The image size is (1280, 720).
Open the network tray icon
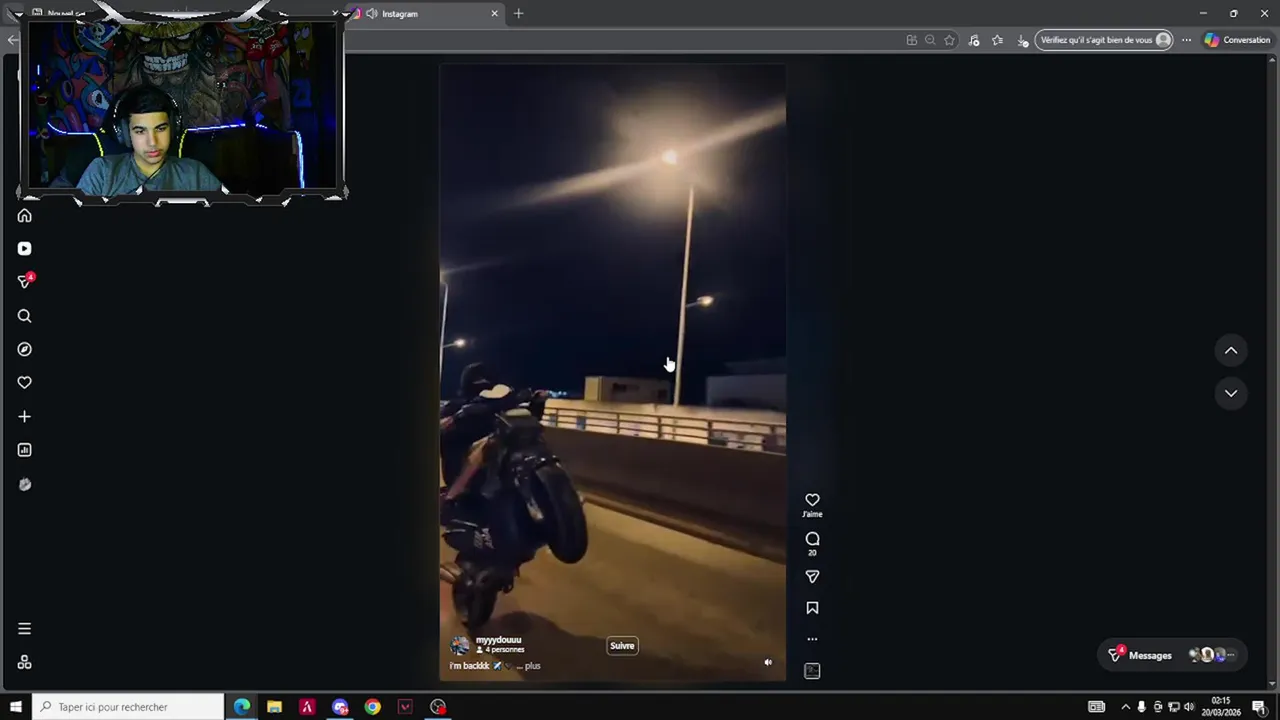click(x=1174, y=707)
